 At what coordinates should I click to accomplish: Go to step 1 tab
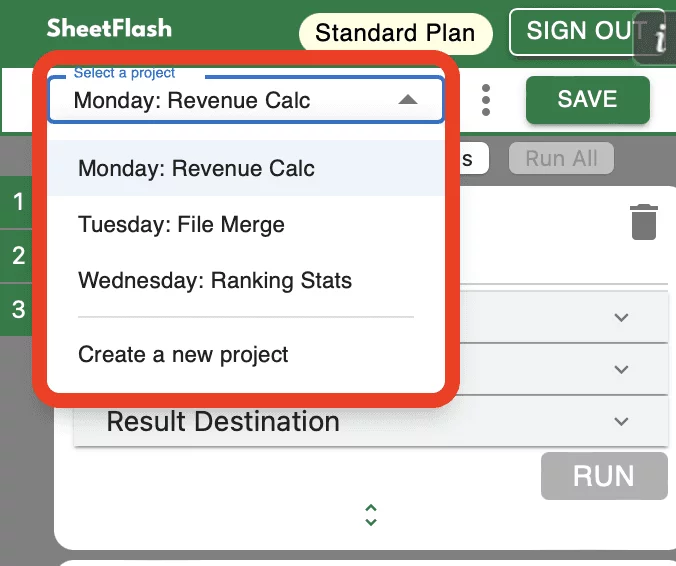(x=18, y=203)
